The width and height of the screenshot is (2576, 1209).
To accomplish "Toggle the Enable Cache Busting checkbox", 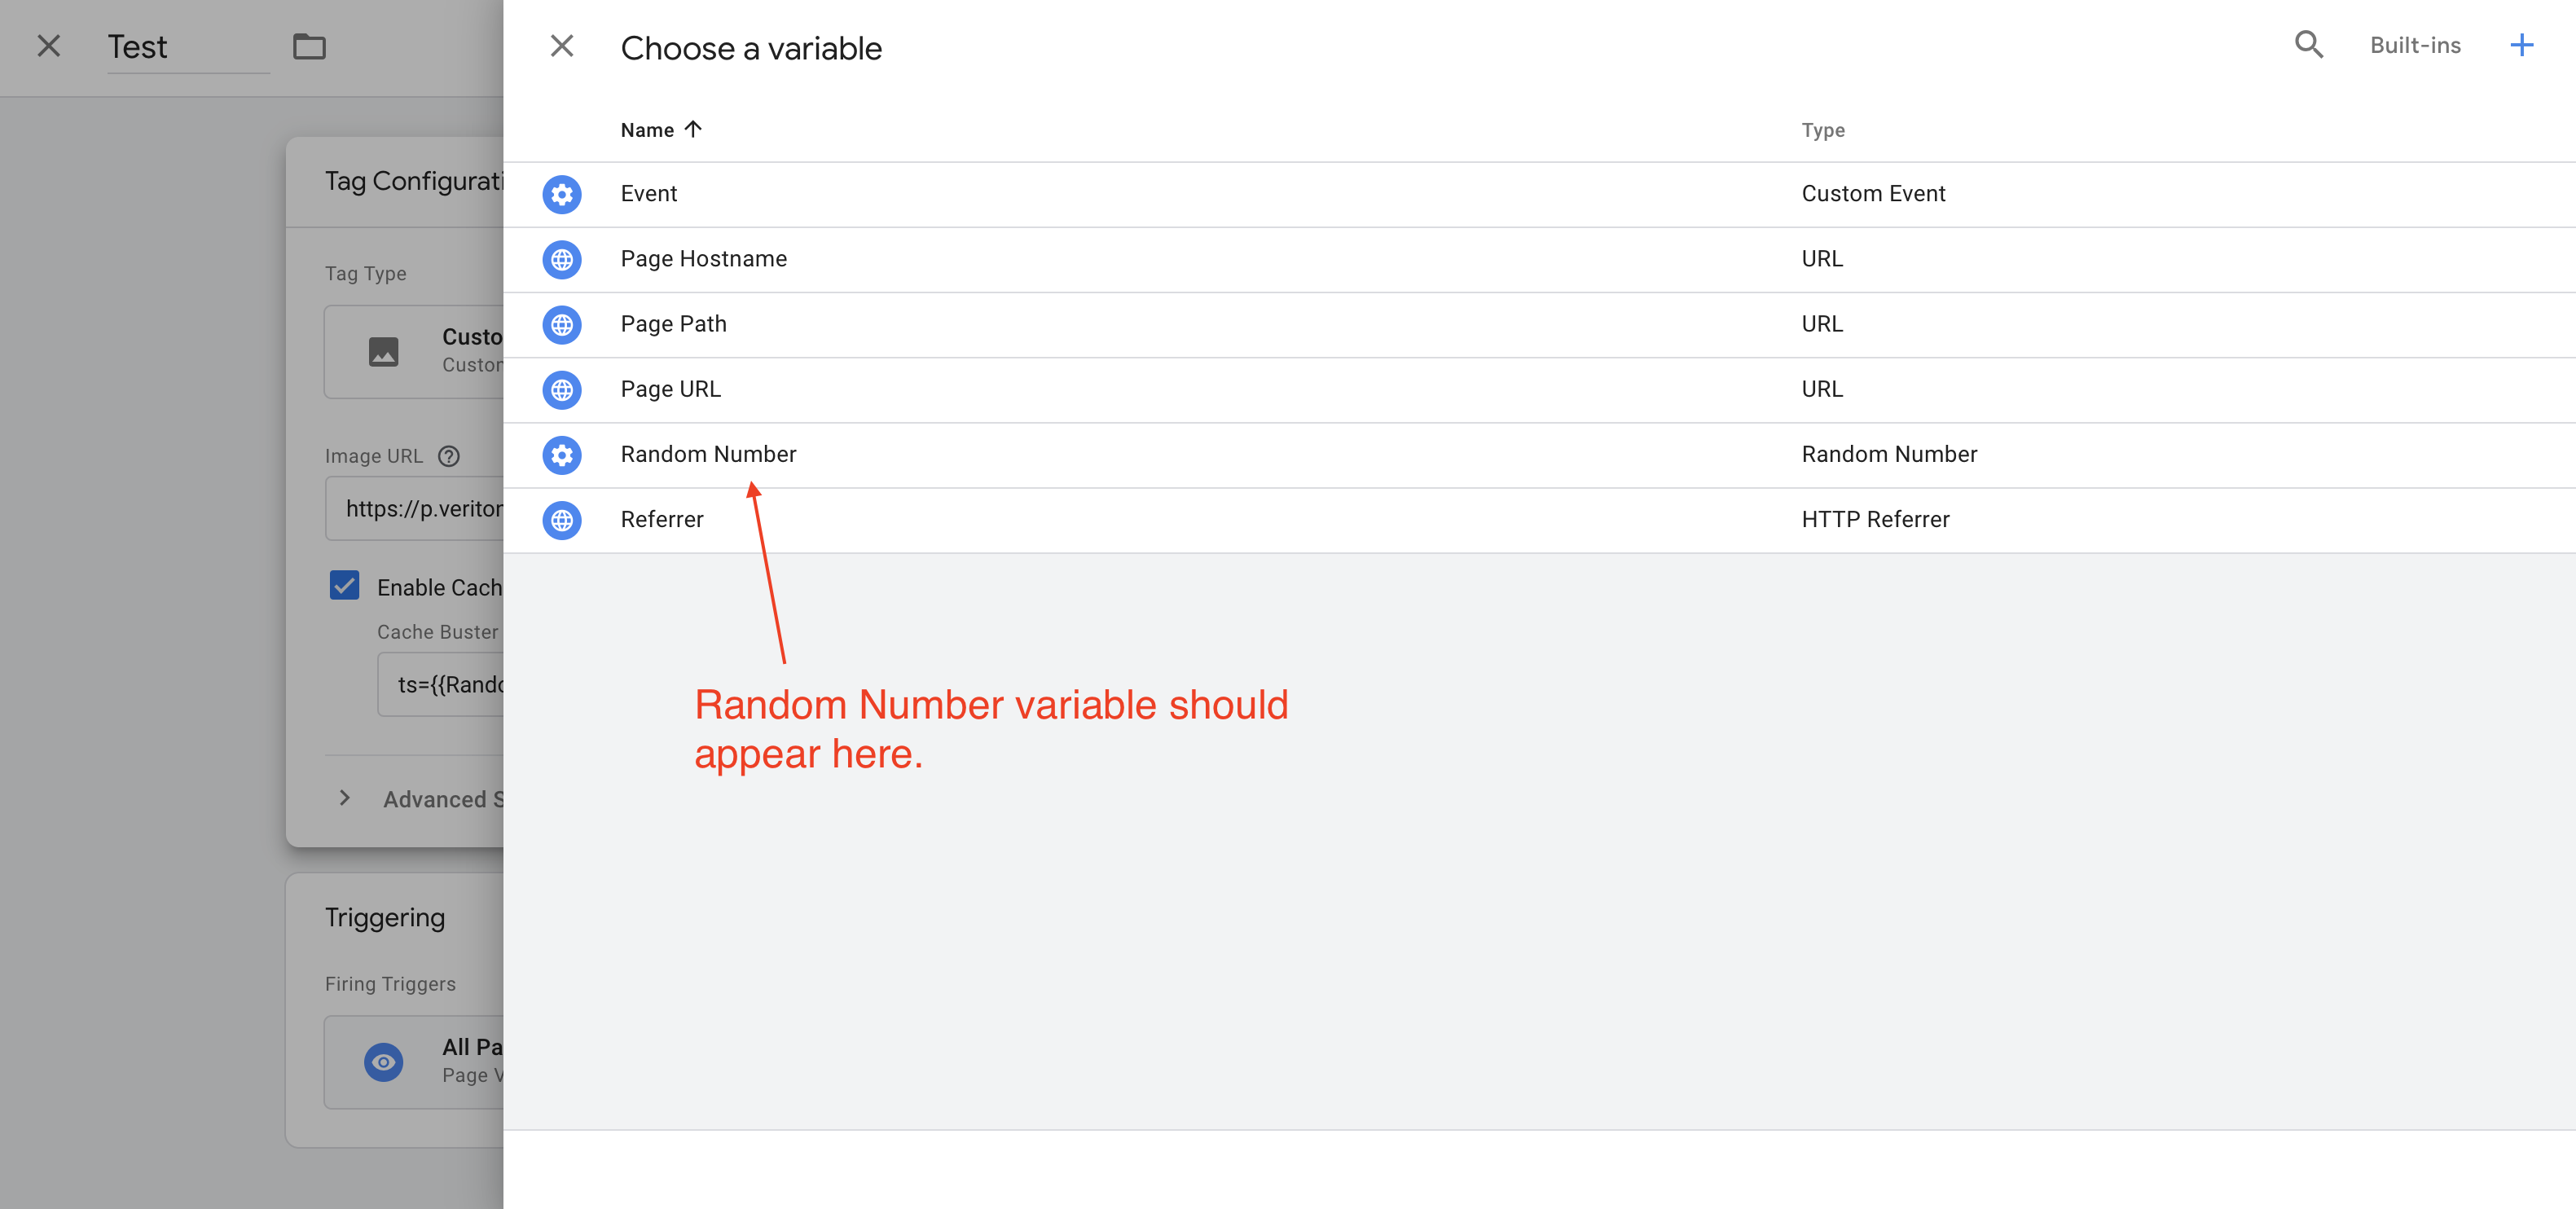I will coord(345,586).
